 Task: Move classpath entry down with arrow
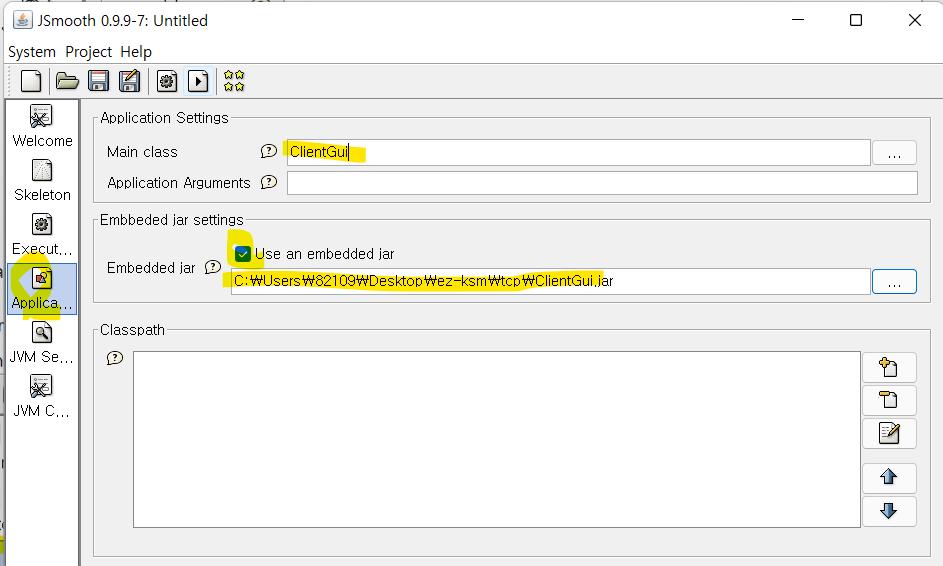pos(889,511)
